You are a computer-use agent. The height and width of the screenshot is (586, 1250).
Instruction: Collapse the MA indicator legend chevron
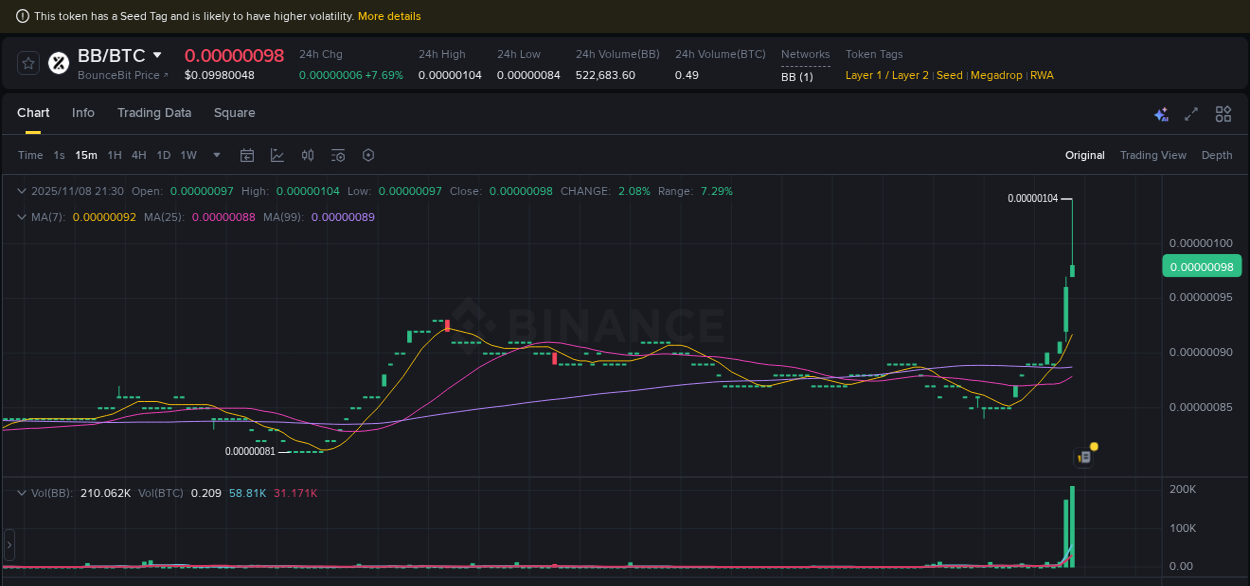(20, 217)
